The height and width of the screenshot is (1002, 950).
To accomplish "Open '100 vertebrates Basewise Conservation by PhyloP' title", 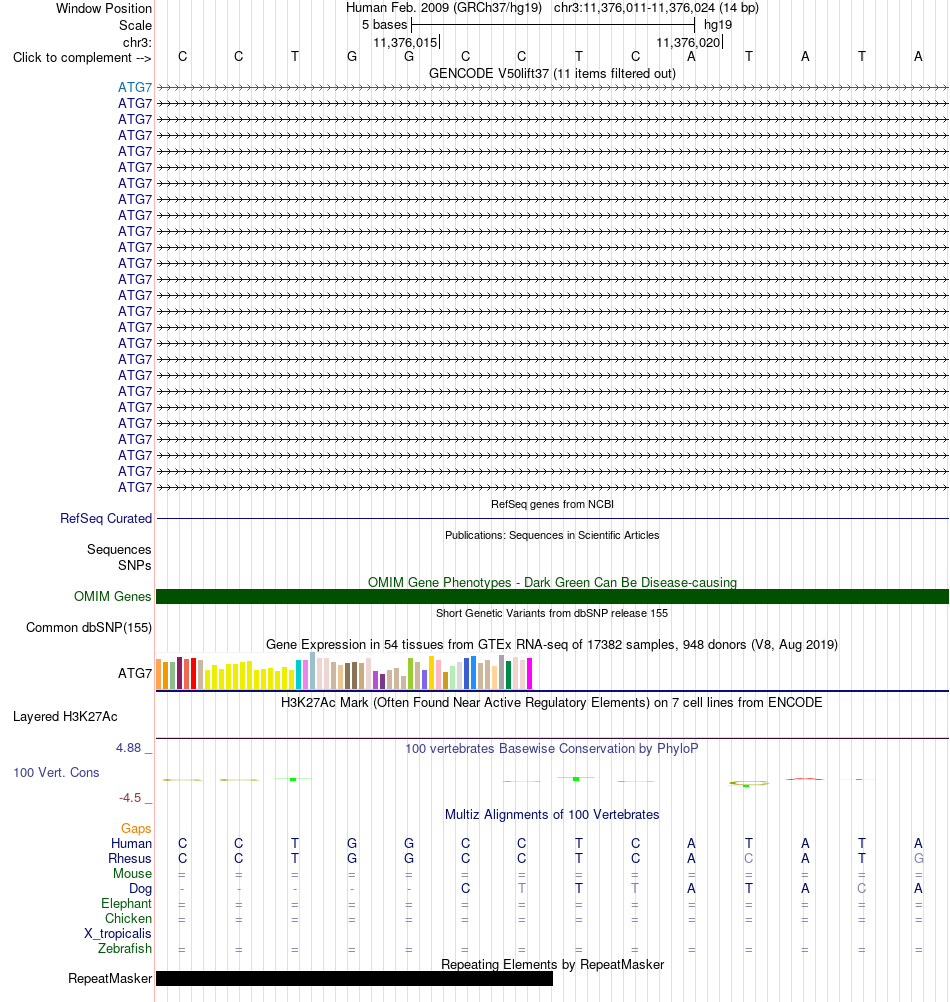I will tap(552, 748).
